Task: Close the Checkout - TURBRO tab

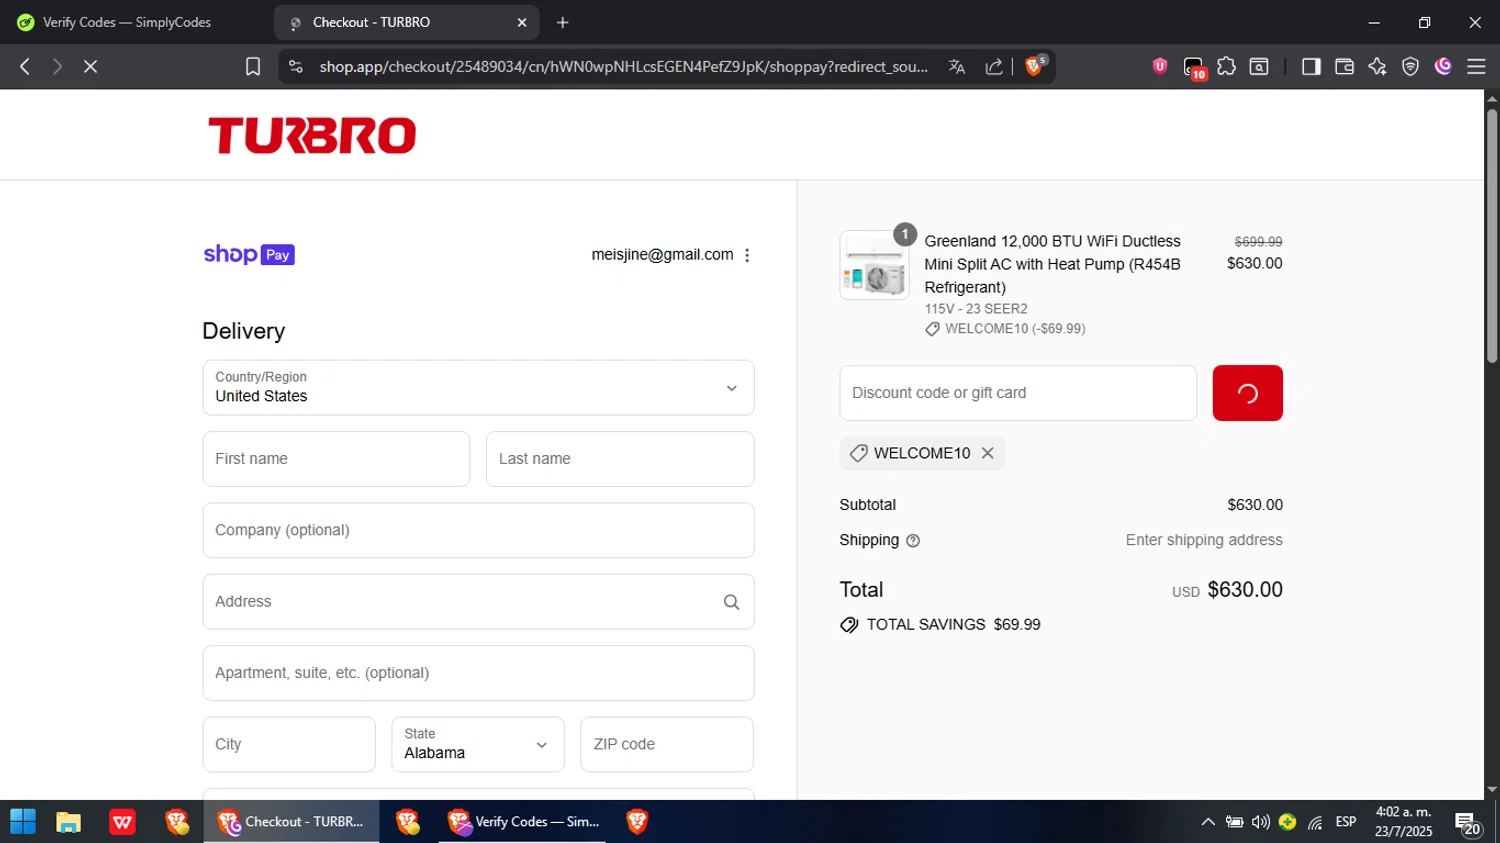Action: [x=522, y=22]
